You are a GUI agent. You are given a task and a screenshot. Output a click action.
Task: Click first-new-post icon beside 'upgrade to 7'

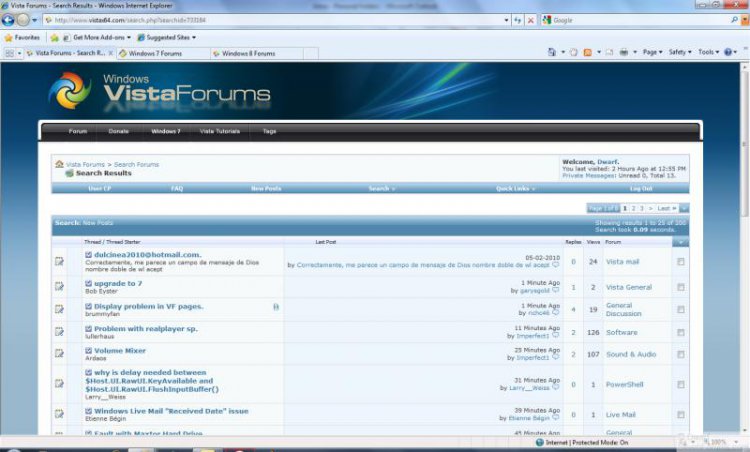click(88, 284)
